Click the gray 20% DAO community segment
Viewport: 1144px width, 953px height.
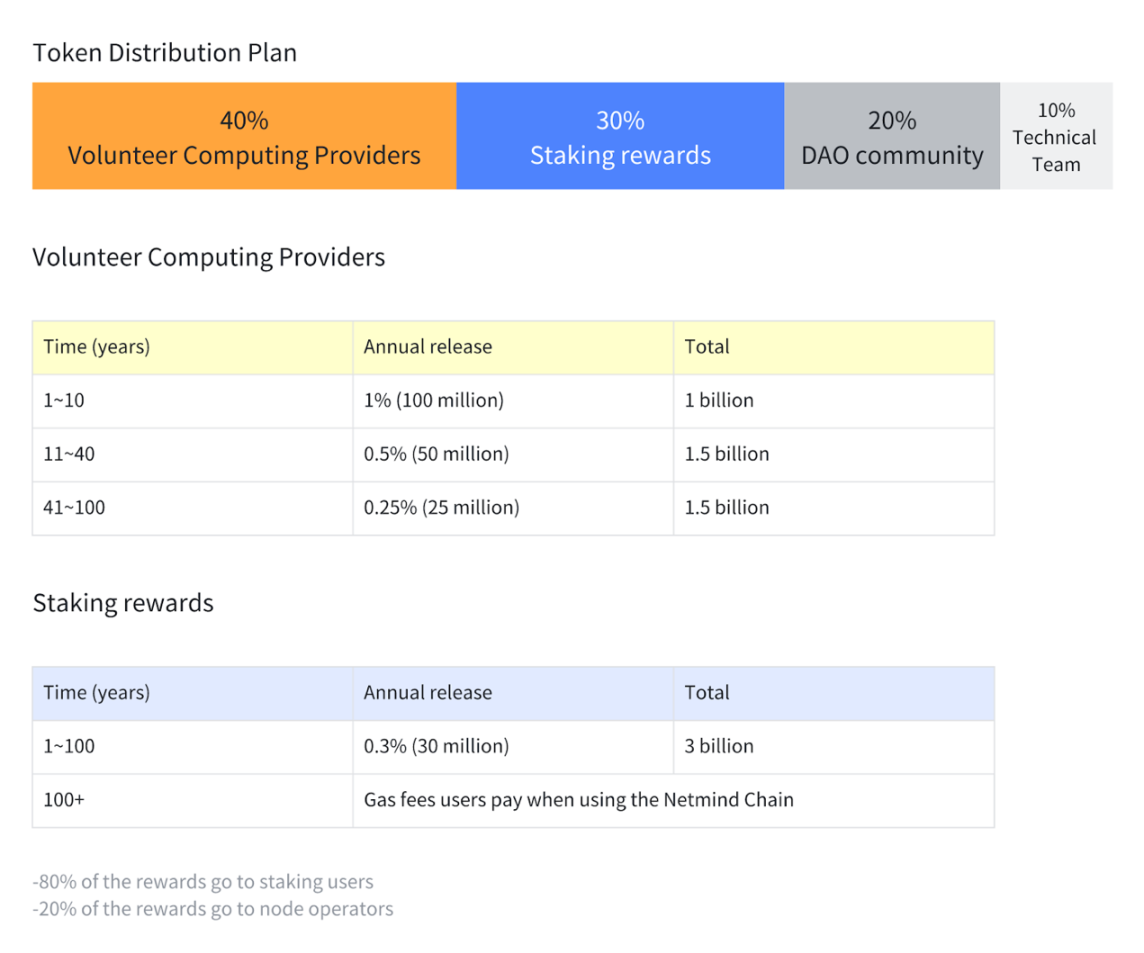[x=892, y=136]
